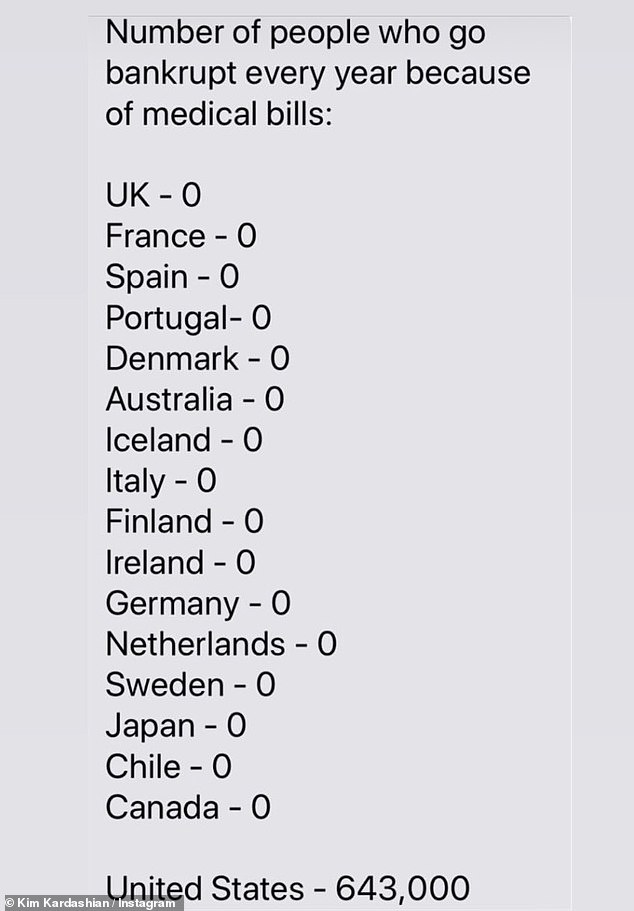The image size is (634, 911).
Task: Click the Ireland - 0 entry
Action: tap(180, 562)
